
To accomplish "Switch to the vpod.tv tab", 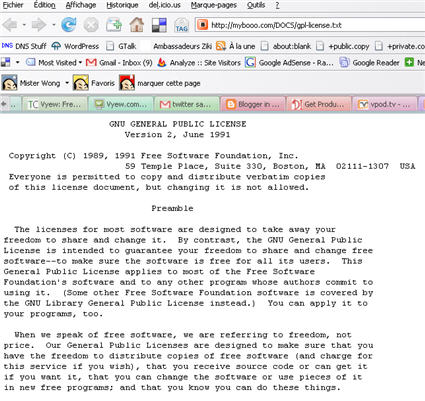I will coord(385,104).
